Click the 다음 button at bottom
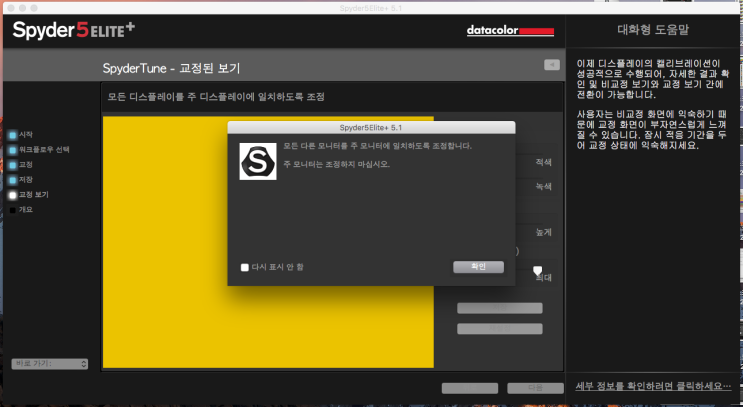743x407 pixels. [x=535, y=388]
